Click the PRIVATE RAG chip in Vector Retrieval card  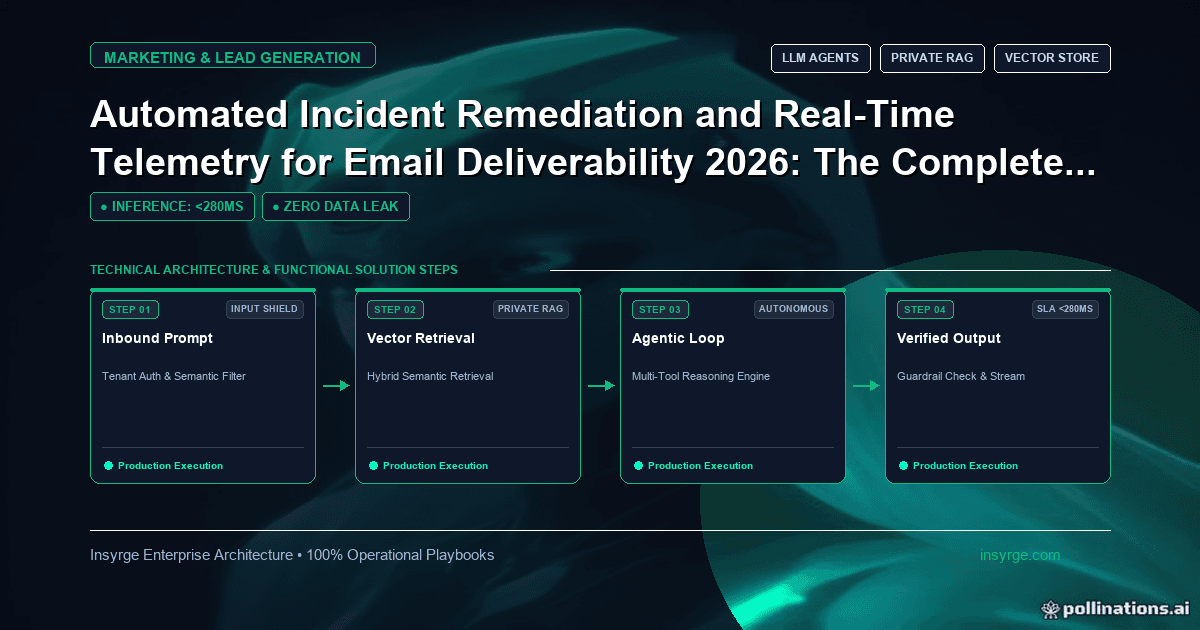tap(530, 309)
